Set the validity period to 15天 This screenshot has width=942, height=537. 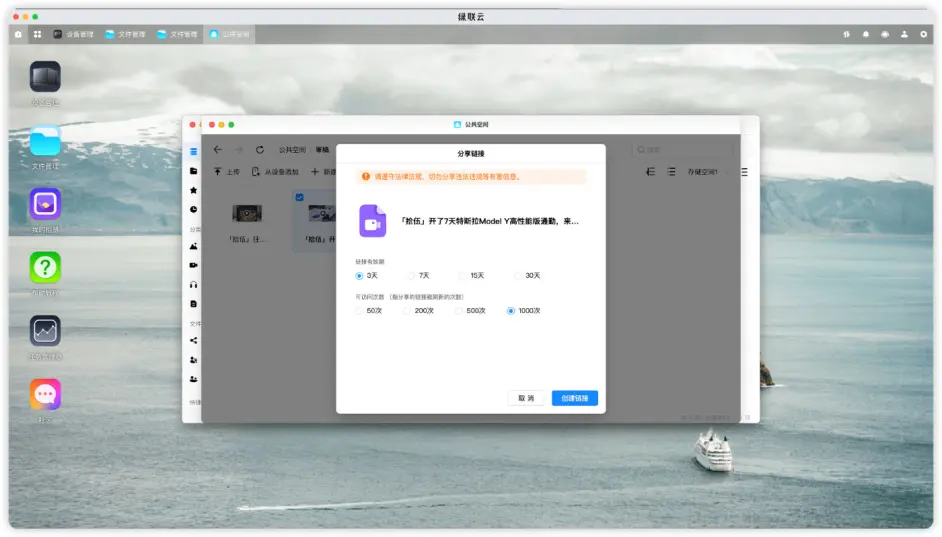pos(463,275)
